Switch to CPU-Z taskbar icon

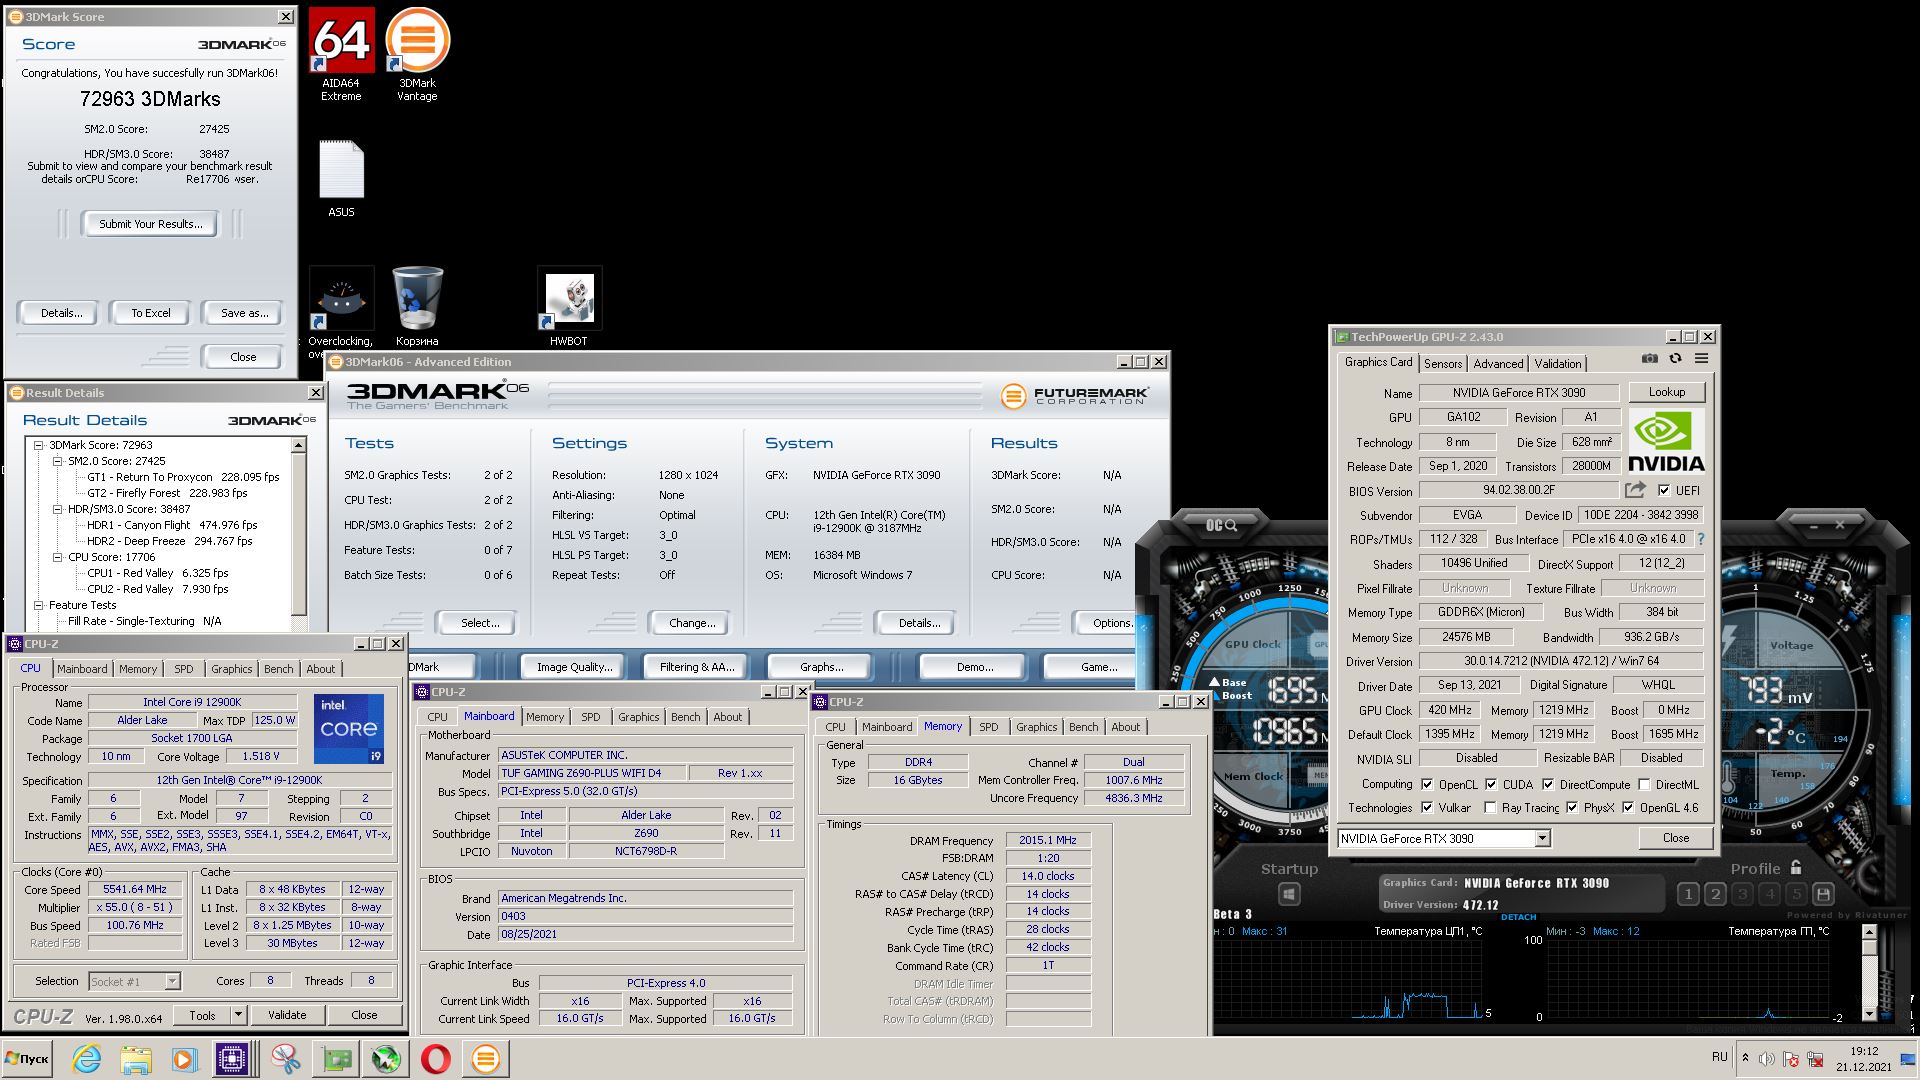[232, 1059]
